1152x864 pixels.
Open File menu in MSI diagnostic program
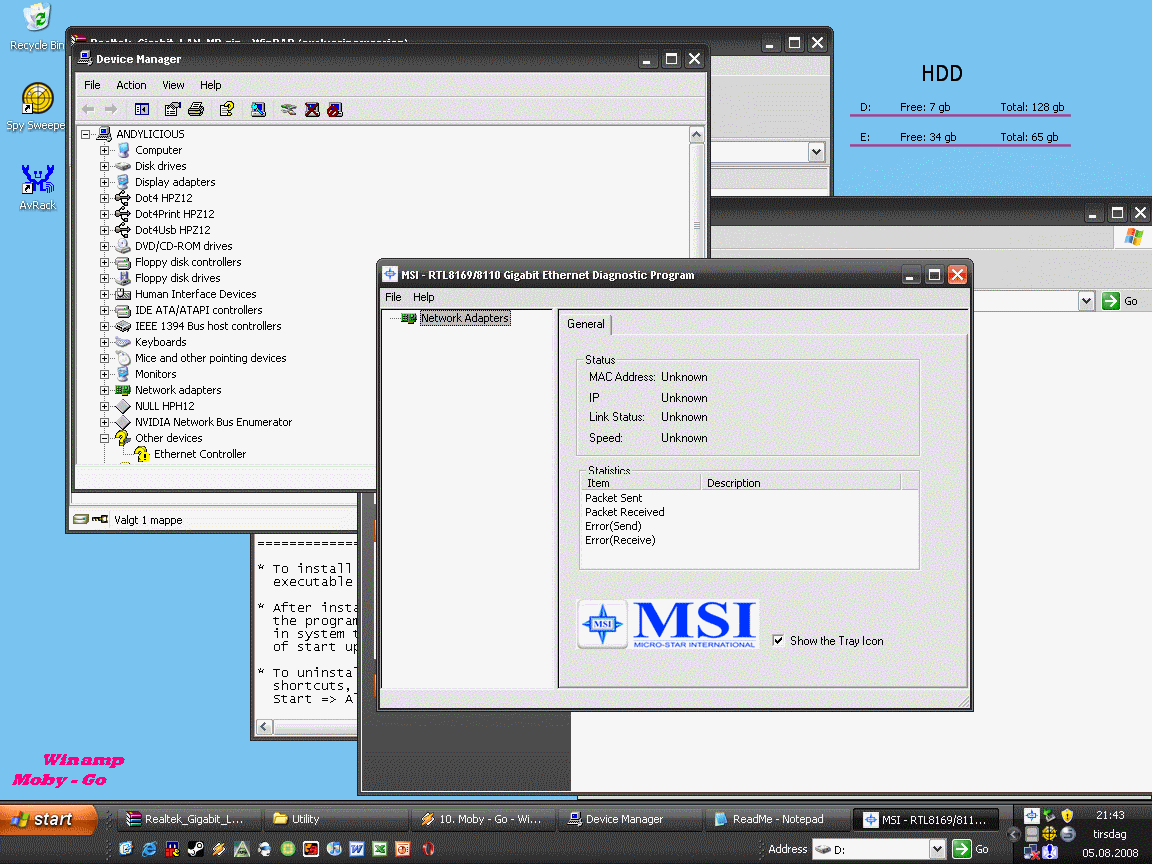tap(393, 297)
